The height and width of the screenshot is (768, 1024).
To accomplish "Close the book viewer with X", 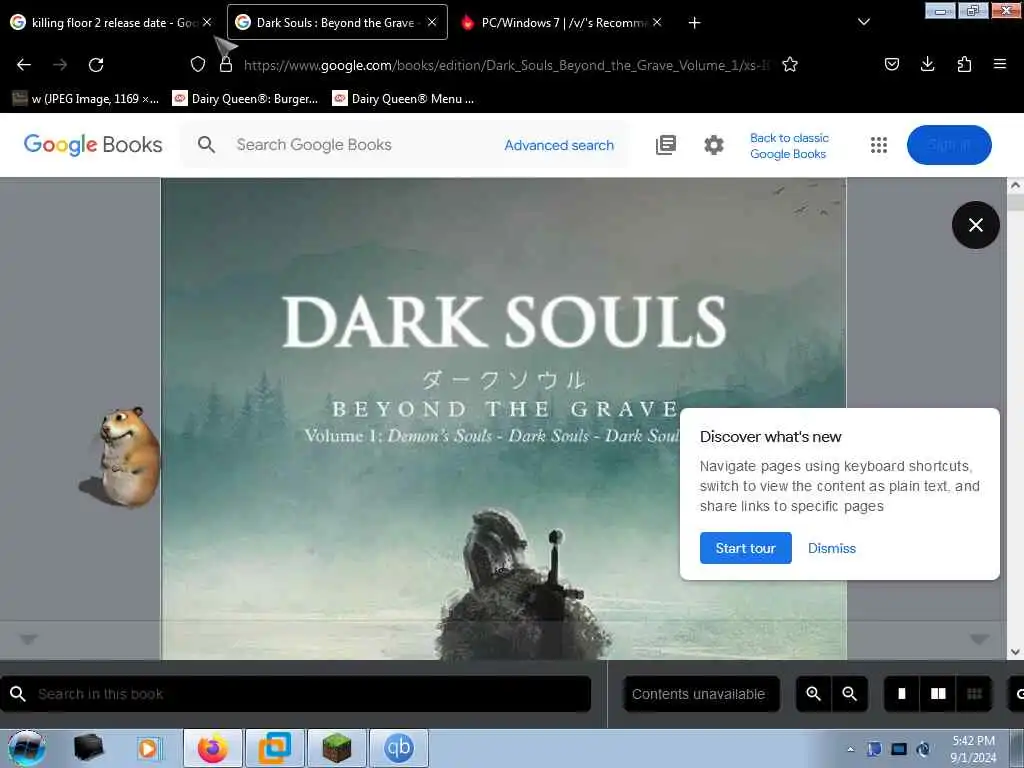I will [x=976, y=225].
